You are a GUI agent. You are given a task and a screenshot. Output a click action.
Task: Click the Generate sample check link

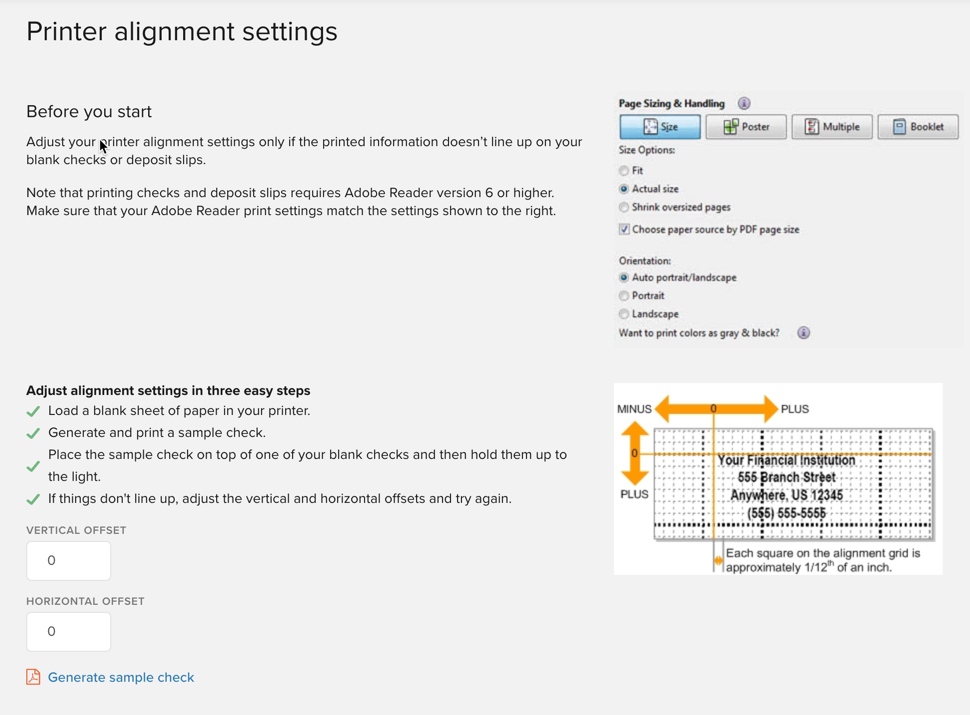pos(120,677)
